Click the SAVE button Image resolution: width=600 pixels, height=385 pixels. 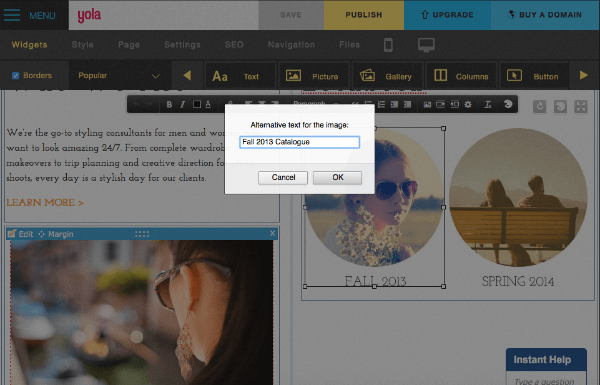tap(291, 15)
